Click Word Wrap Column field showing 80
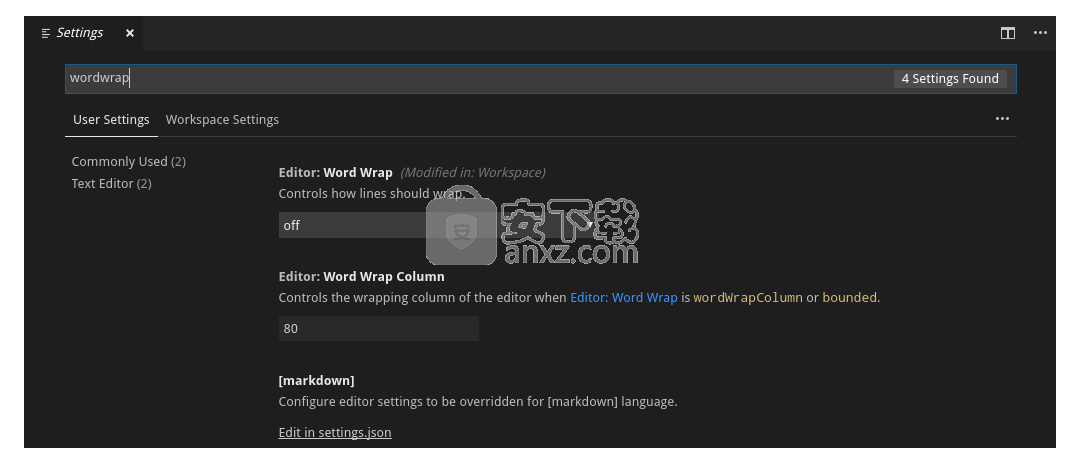 tap(378, 329)
